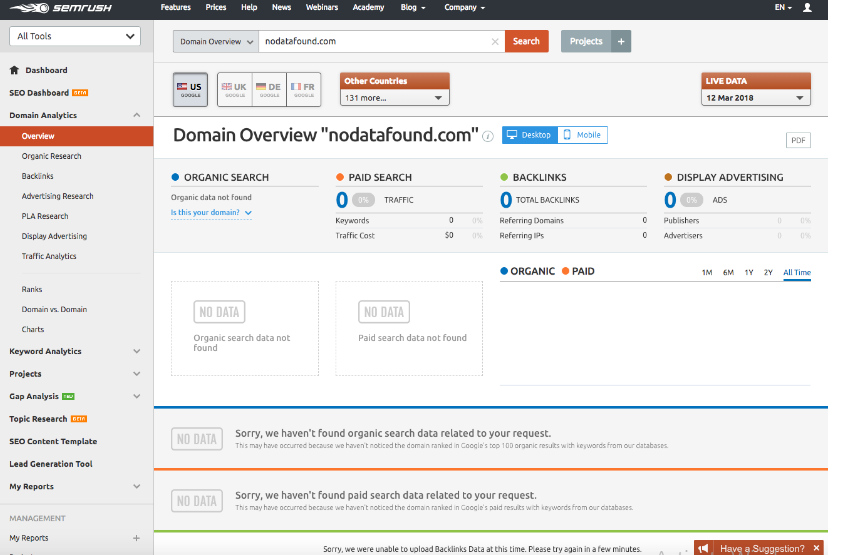Toggle ORGANIC series blue legend dot

[504, 271]
